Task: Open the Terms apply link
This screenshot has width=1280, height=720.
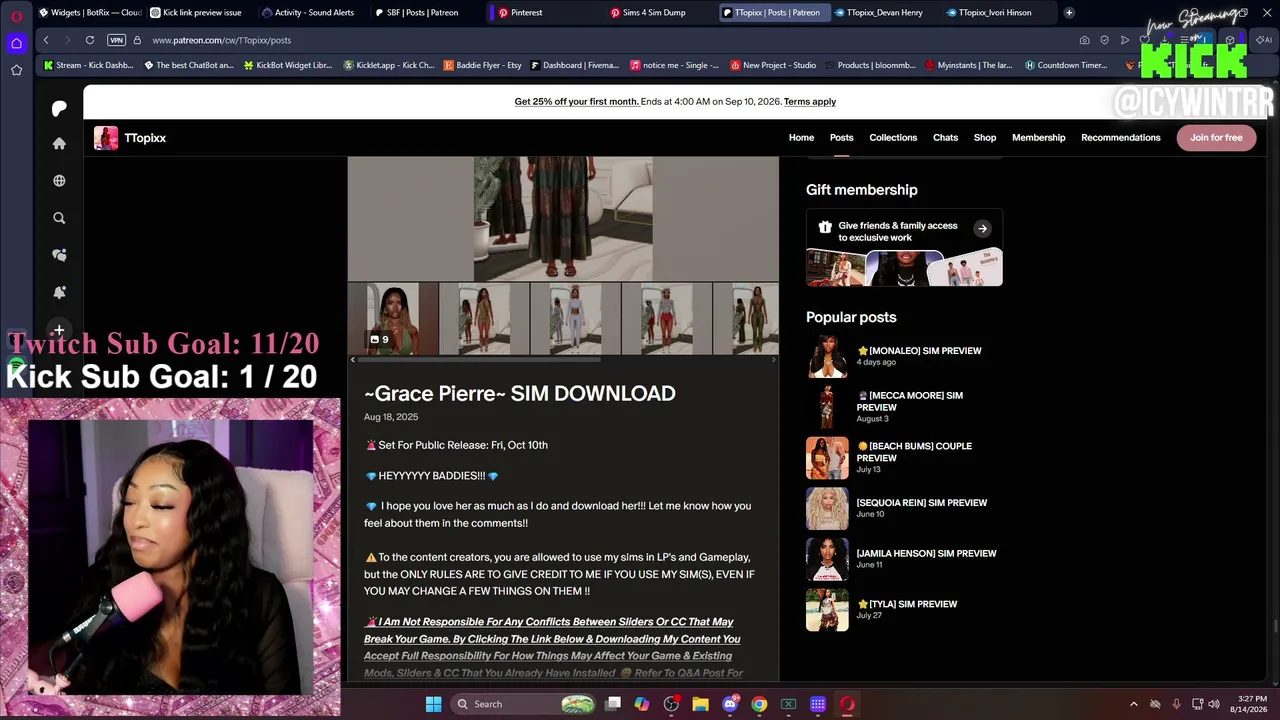Action: point(810,102)
